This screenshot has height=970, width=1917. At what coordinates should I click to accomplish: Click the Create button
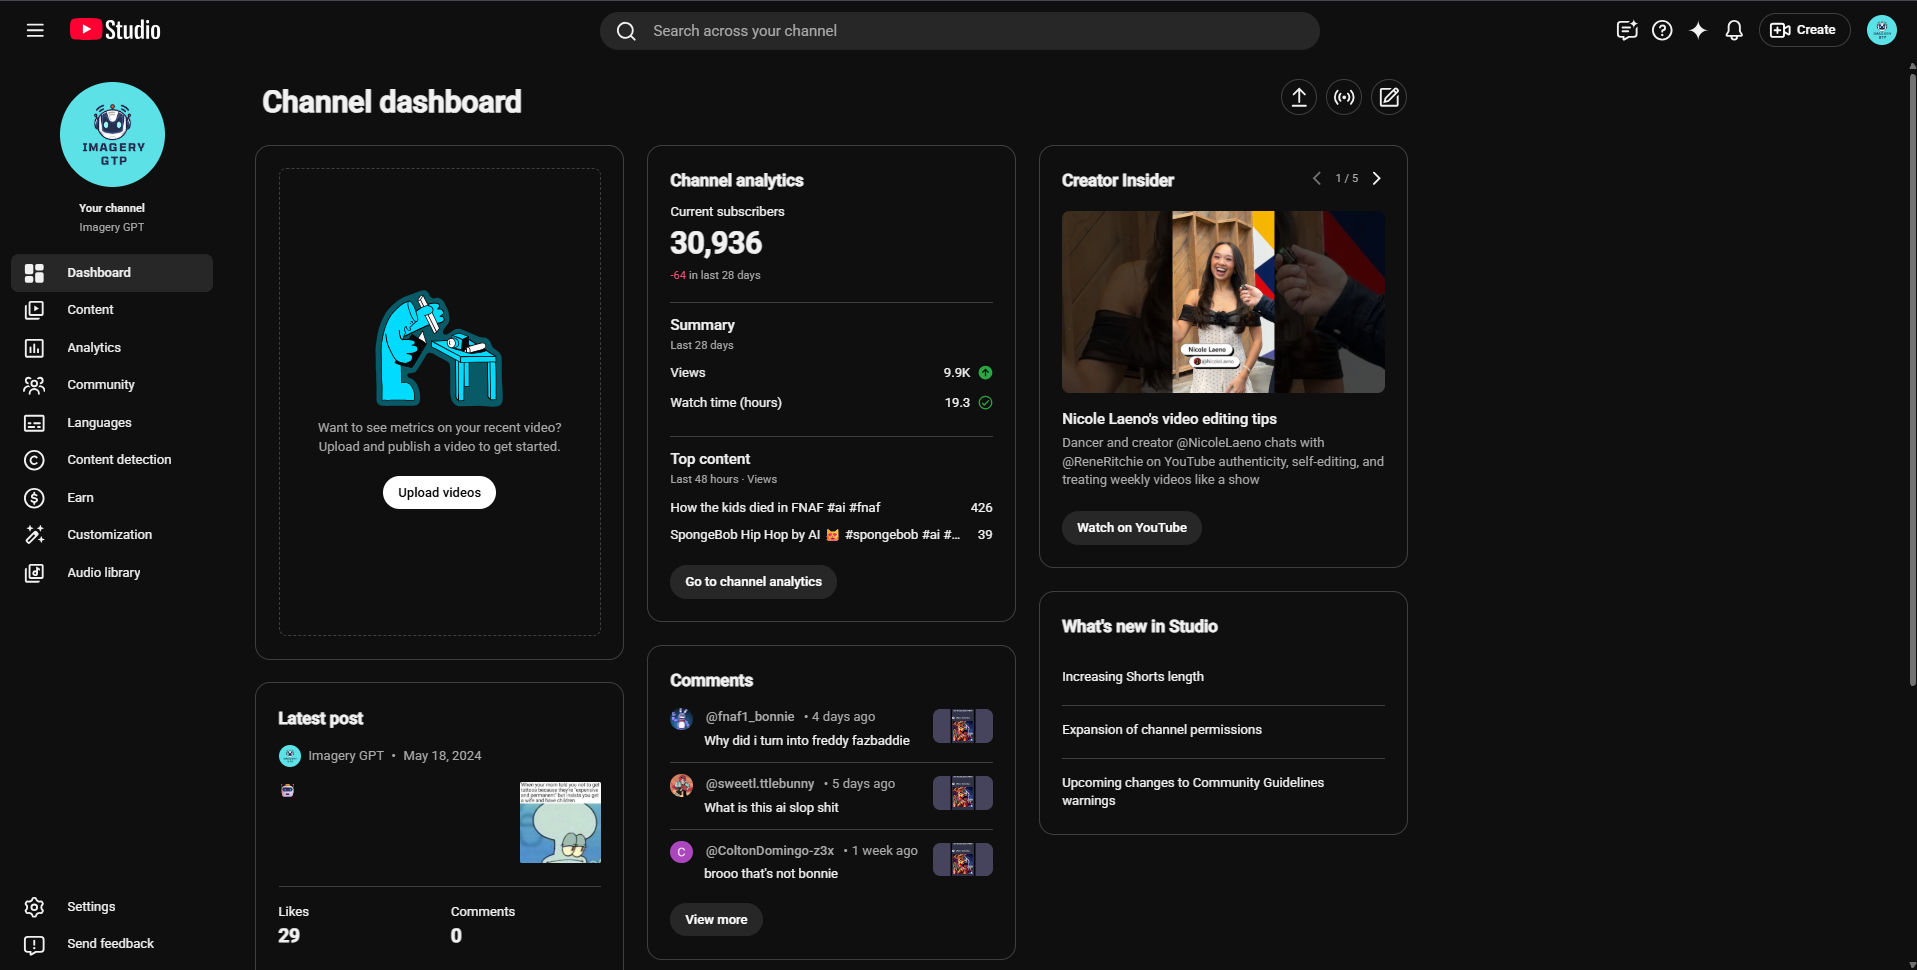(1804, 30)
